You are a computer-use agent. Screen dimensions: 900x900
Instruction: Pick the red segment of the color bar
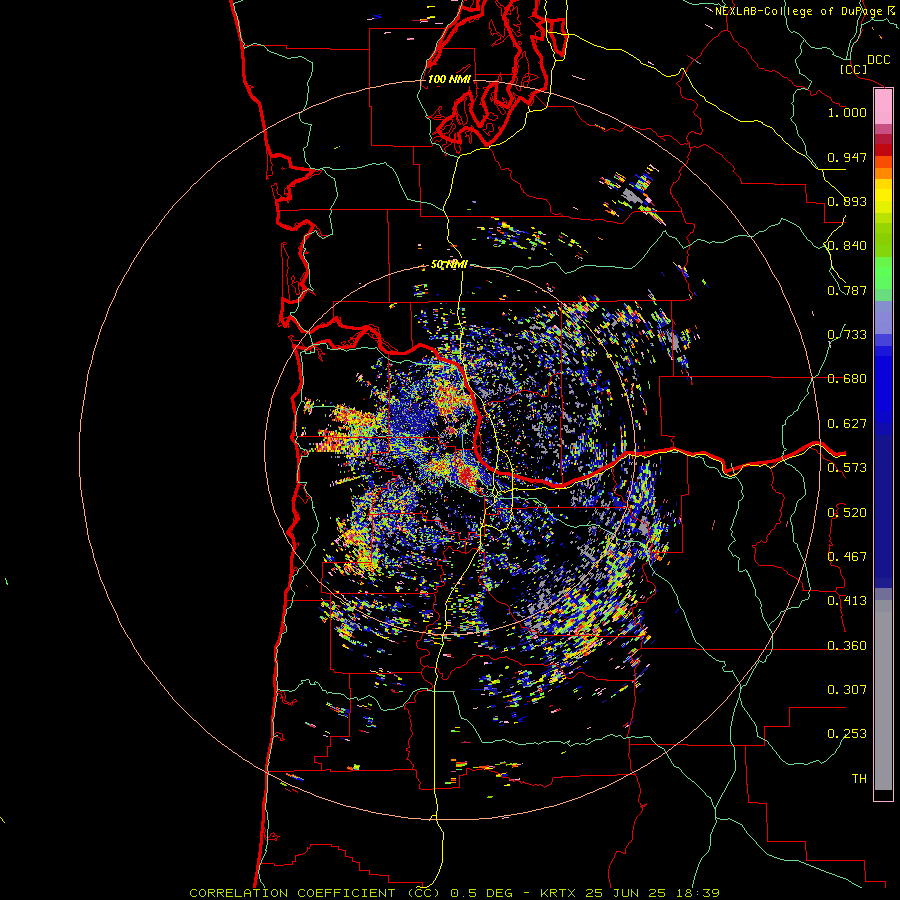[x=883, y=150]
